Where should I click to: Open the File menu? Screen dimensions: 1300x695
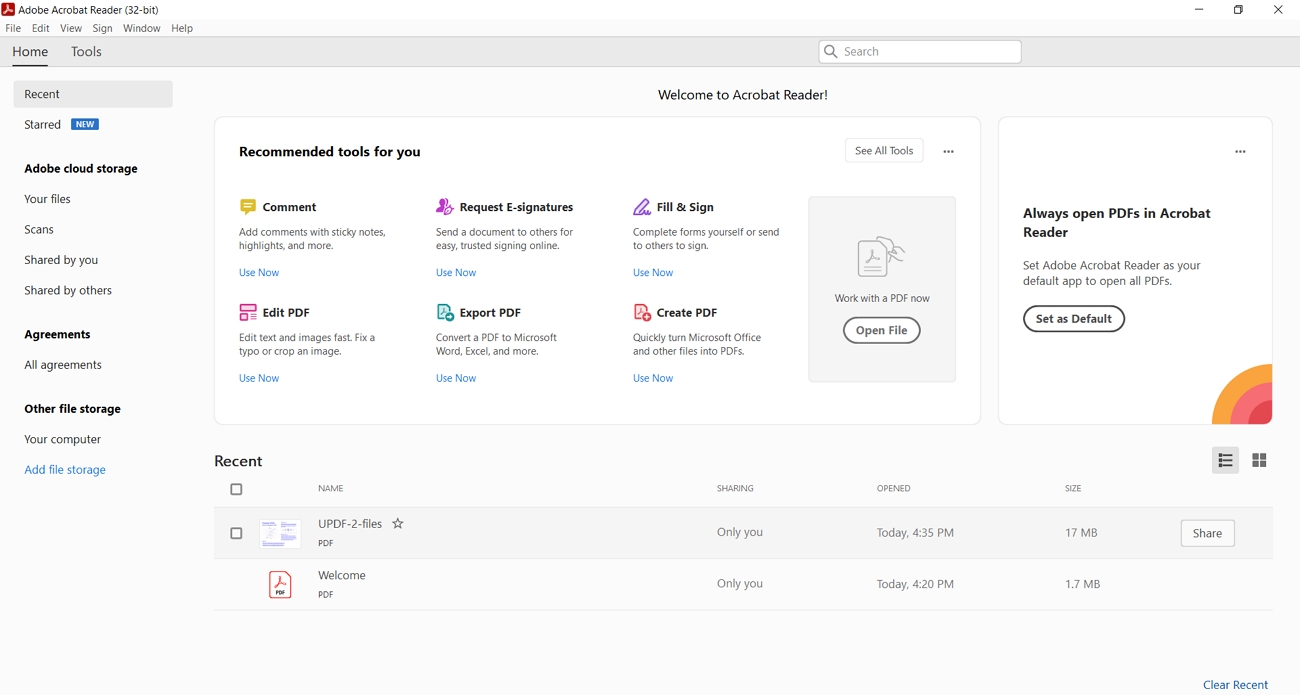pyautogui.click(x=13, y=28)
